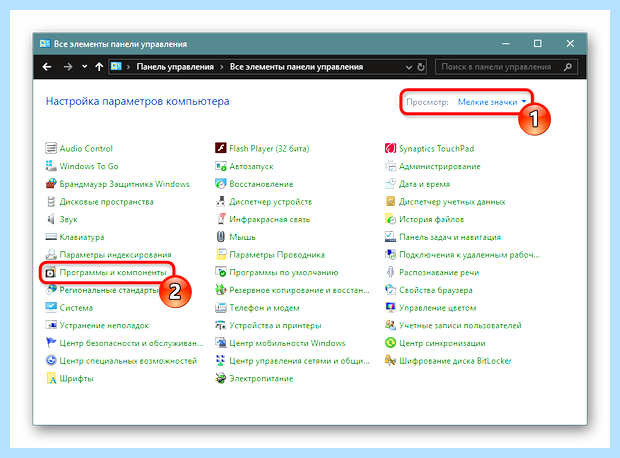Click the Электропитание power icon
Viewport: 620px width, 458px height.
click(221, 379)
